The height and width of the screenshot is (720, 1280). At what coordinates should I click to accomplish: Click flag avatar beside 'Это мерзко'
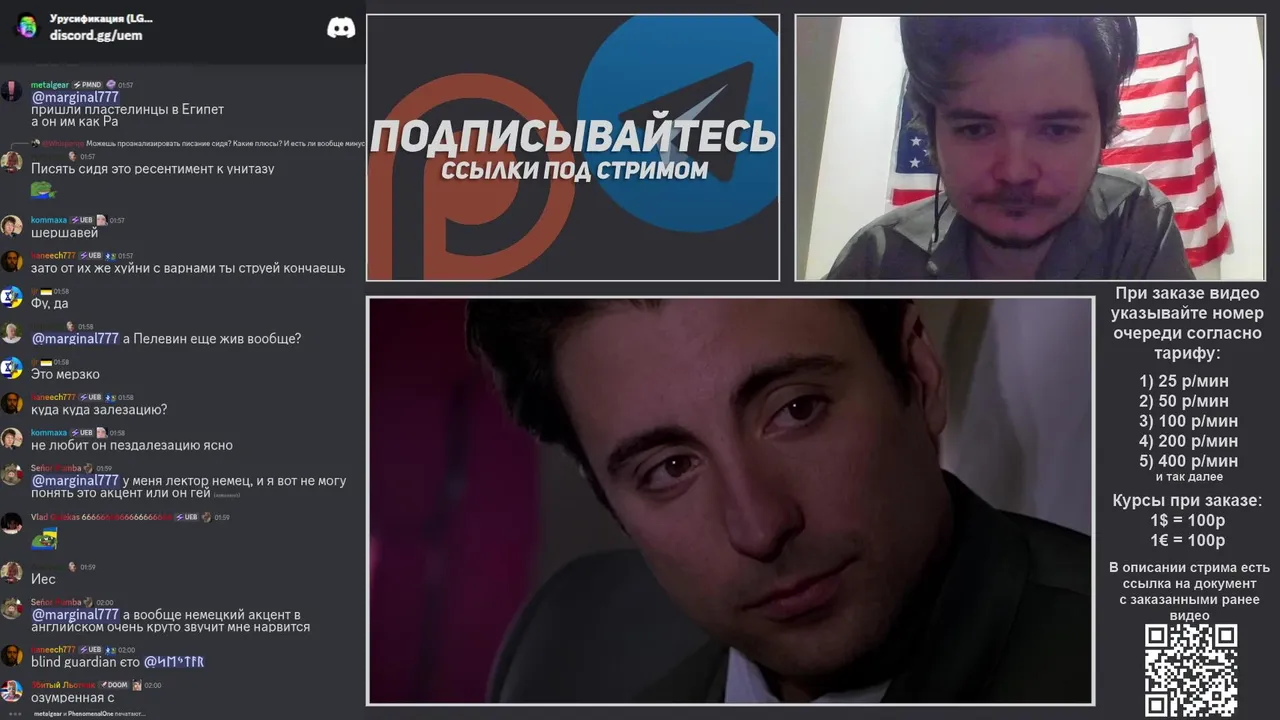tap(11, 368)
